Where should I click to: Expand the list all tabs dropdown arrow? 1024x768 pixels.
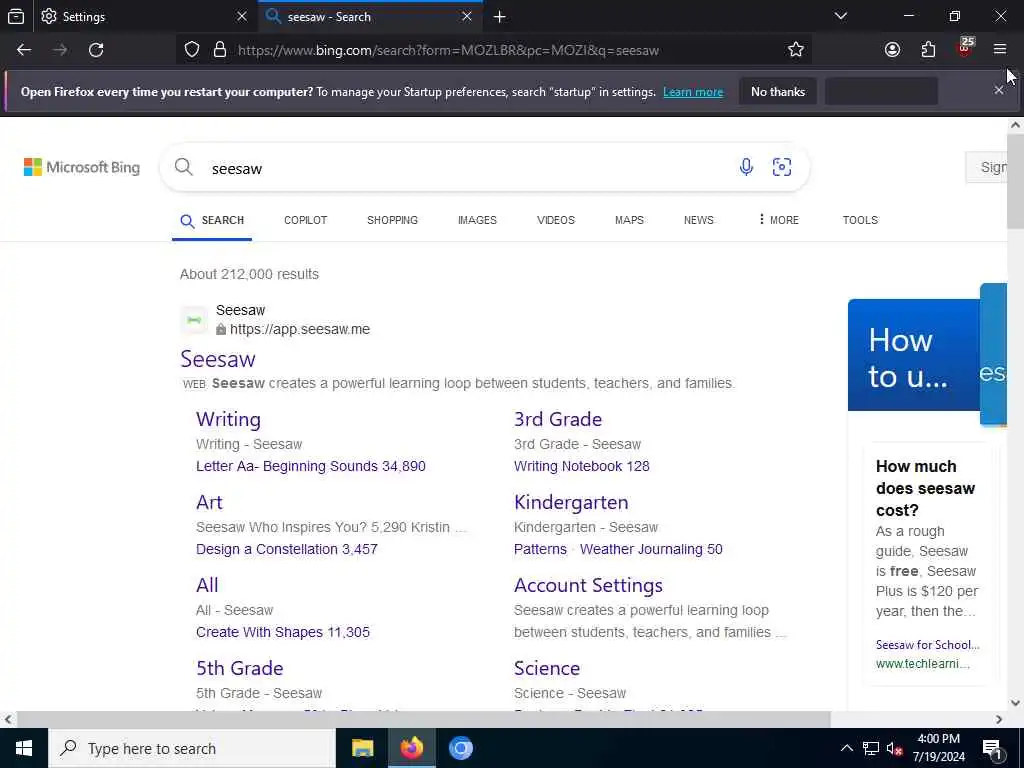coord(841,16)
